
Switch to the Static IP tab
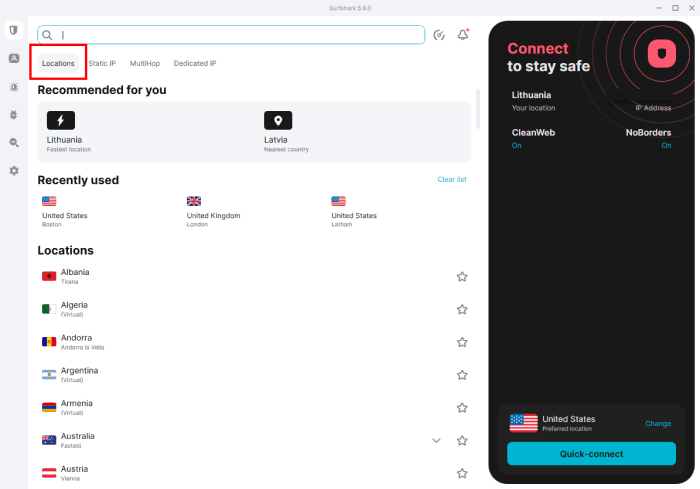(102, 63)
